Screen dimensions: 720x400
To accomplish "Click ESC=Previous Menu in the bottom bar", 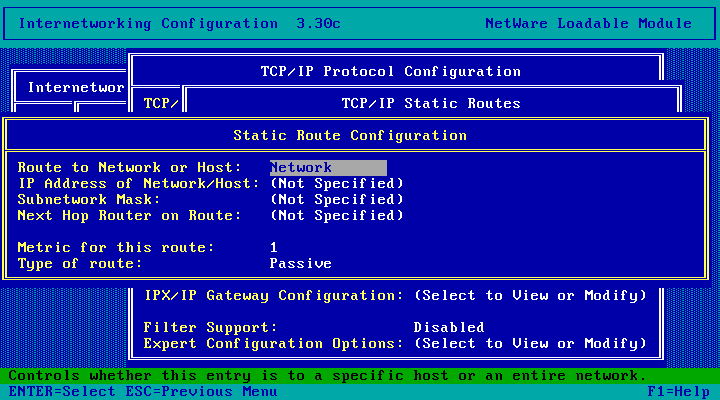I will (202, 392).
